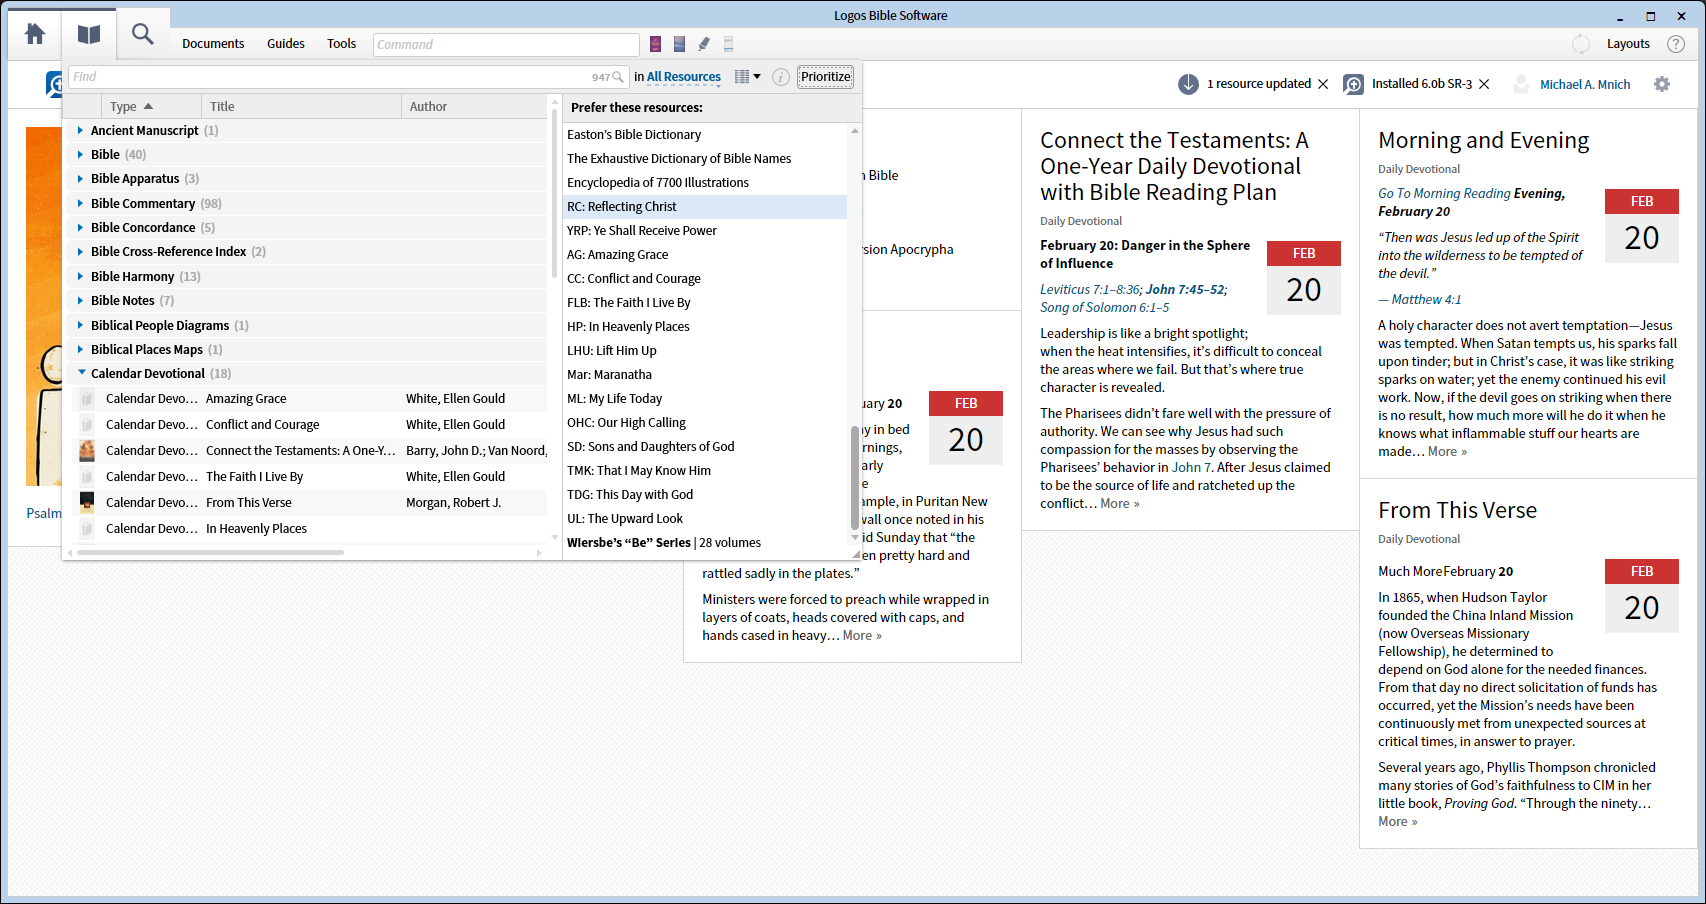Collapse the Calendar Devotional group

(x=81, y=373)
